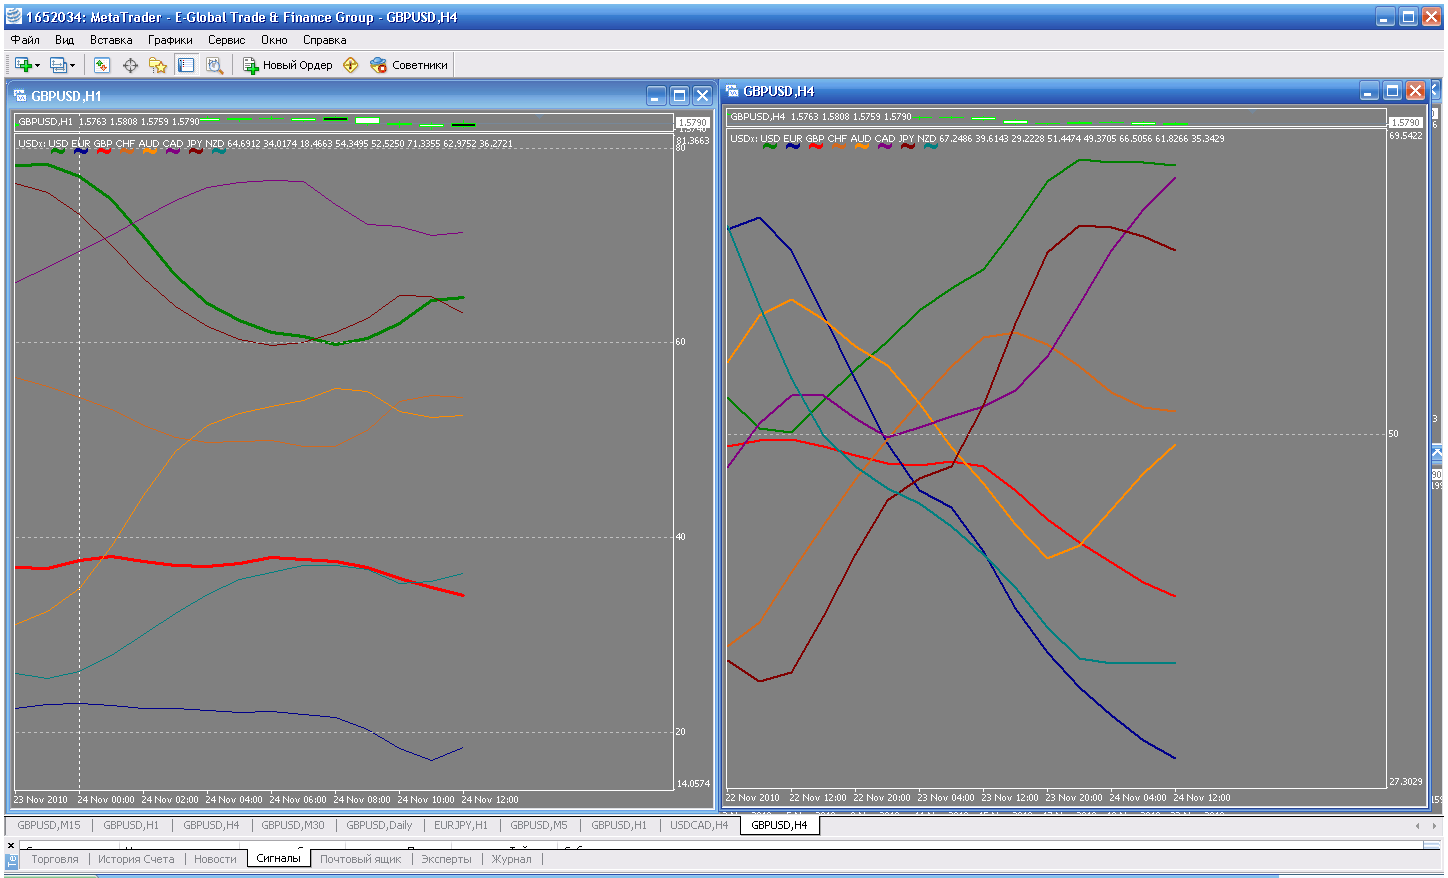Switch to the GBPUSD,M15 chart tab
Viewport: 1448px width, 878px height.
pos(49,825)
